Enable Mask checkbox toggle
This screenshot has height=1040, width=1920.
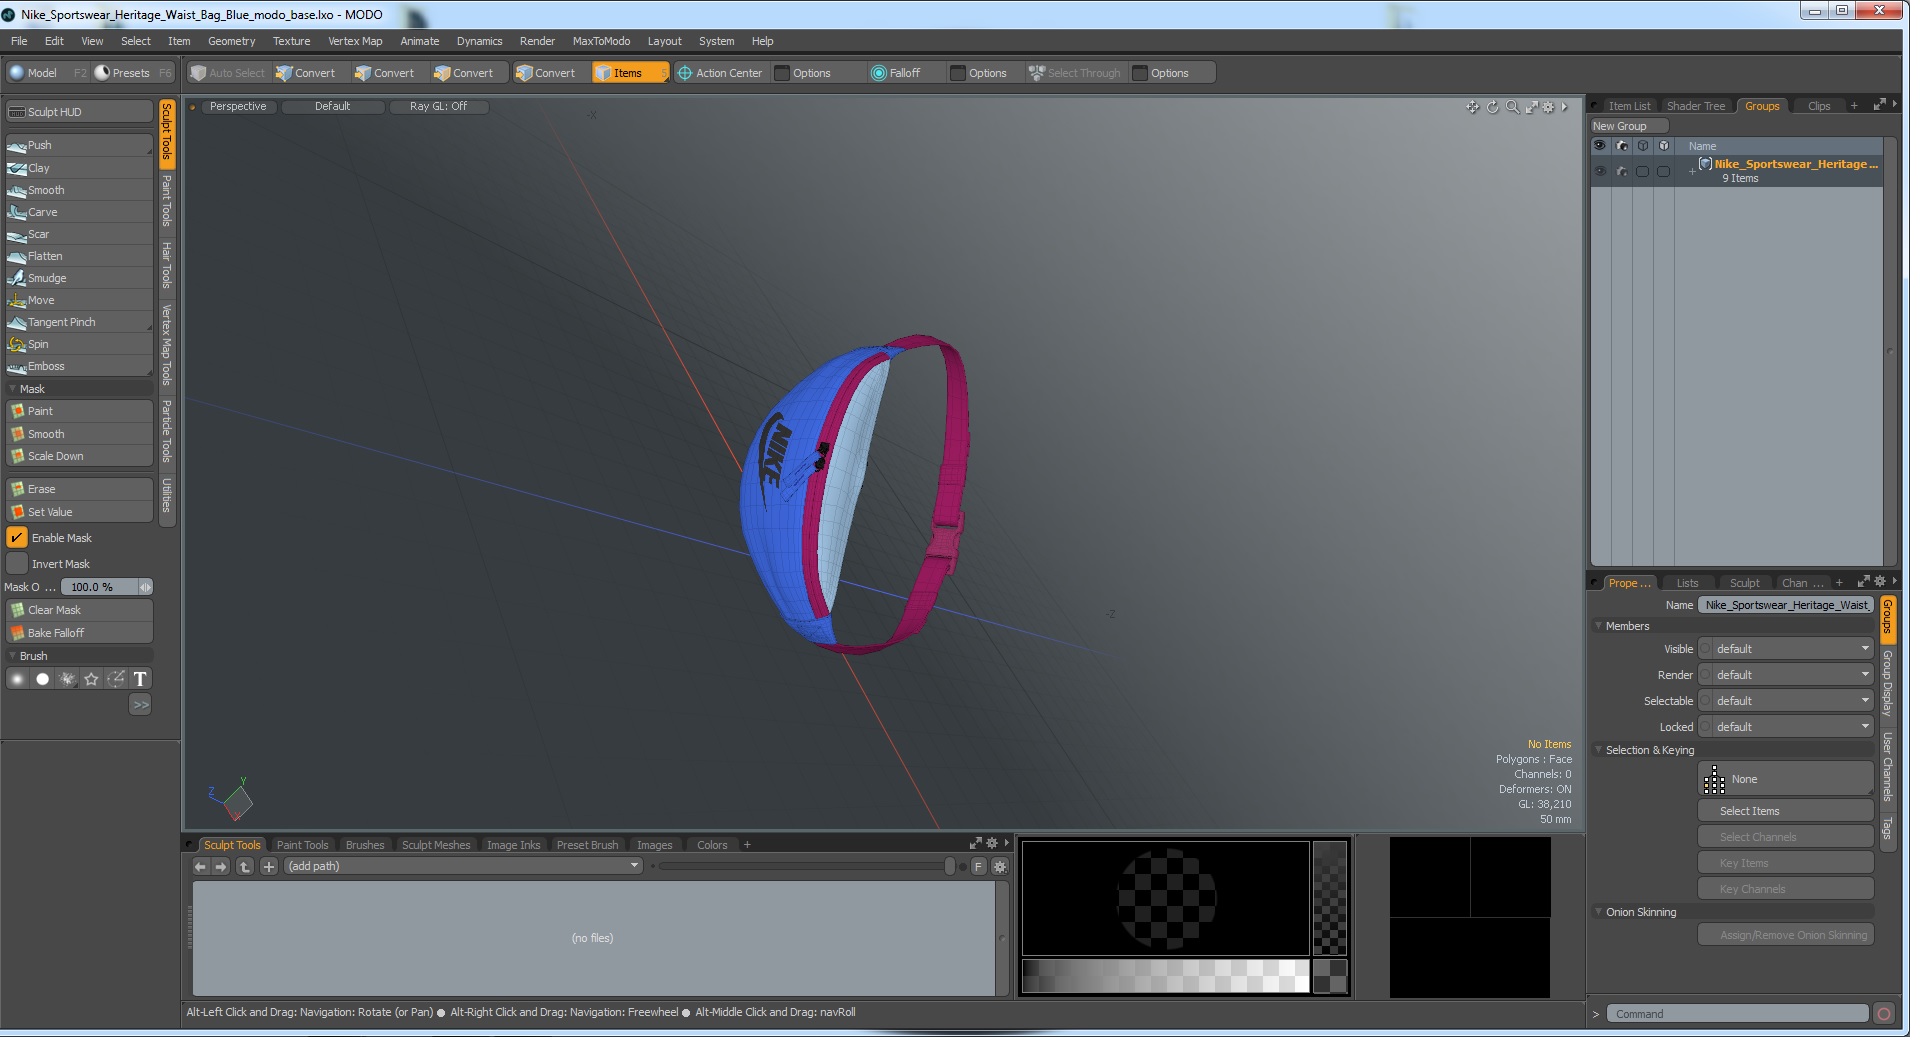[17, 538]
